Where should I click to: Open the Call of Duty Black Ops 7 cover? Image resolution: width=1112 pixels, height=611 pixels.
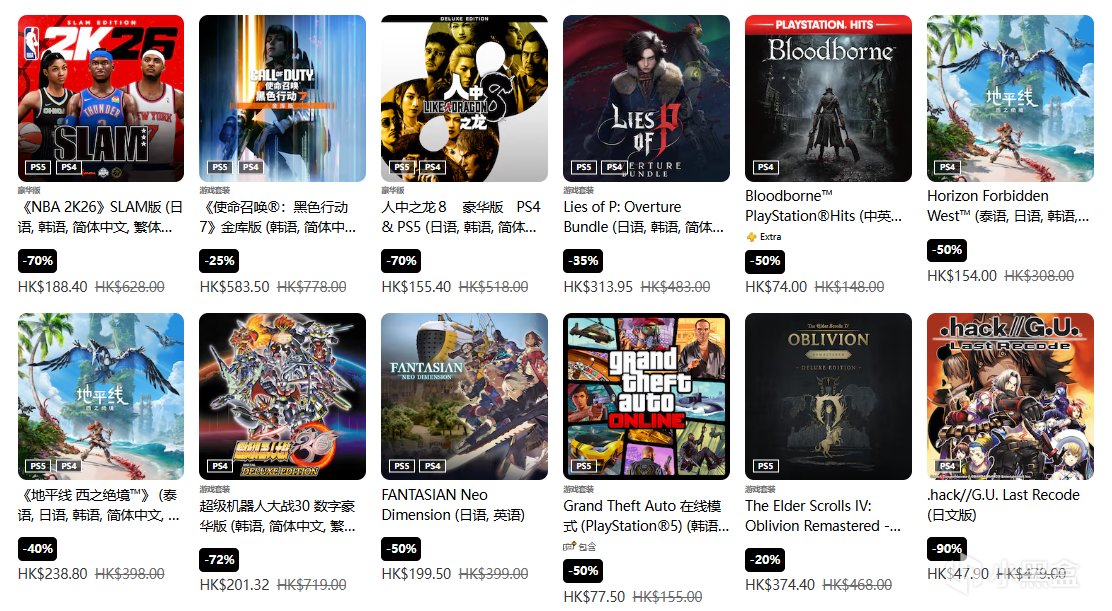pos(282,99)
